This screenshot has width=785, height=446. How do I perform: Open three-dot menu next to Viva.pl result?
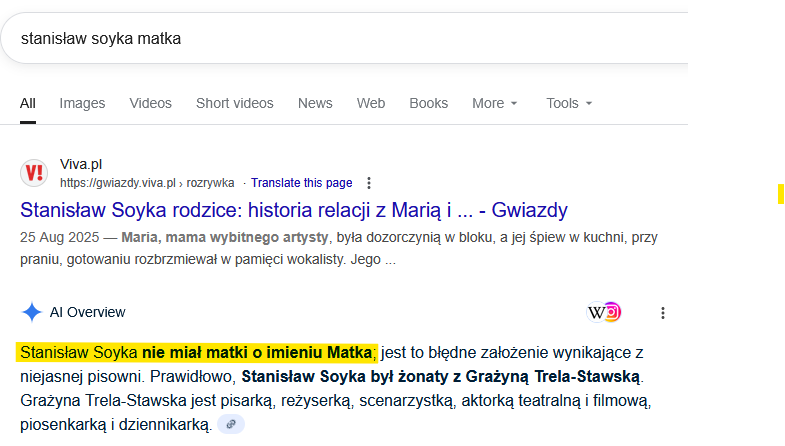(x=369, y=183)
